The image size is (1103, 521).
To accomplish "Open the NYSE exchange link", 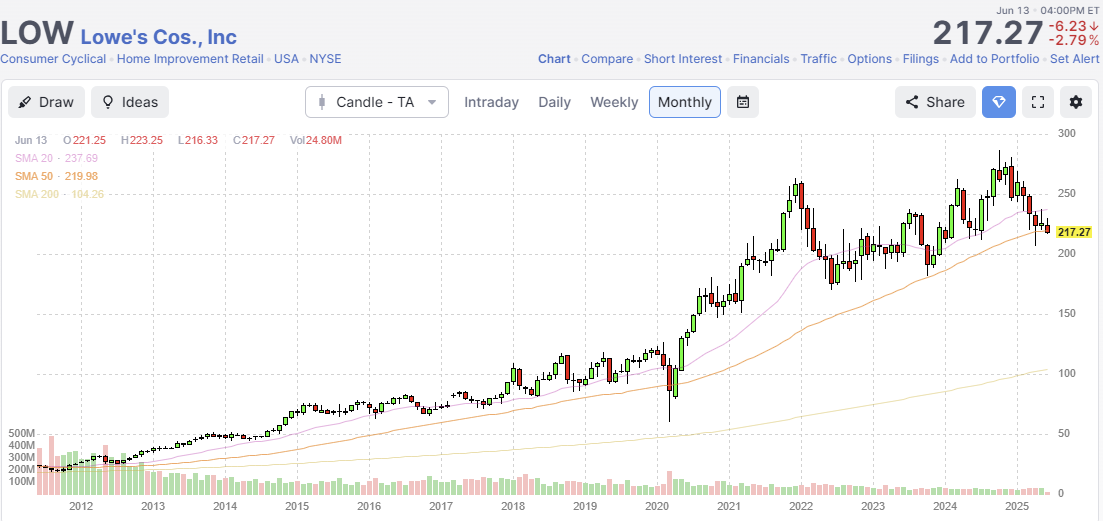I will point(326,59).
